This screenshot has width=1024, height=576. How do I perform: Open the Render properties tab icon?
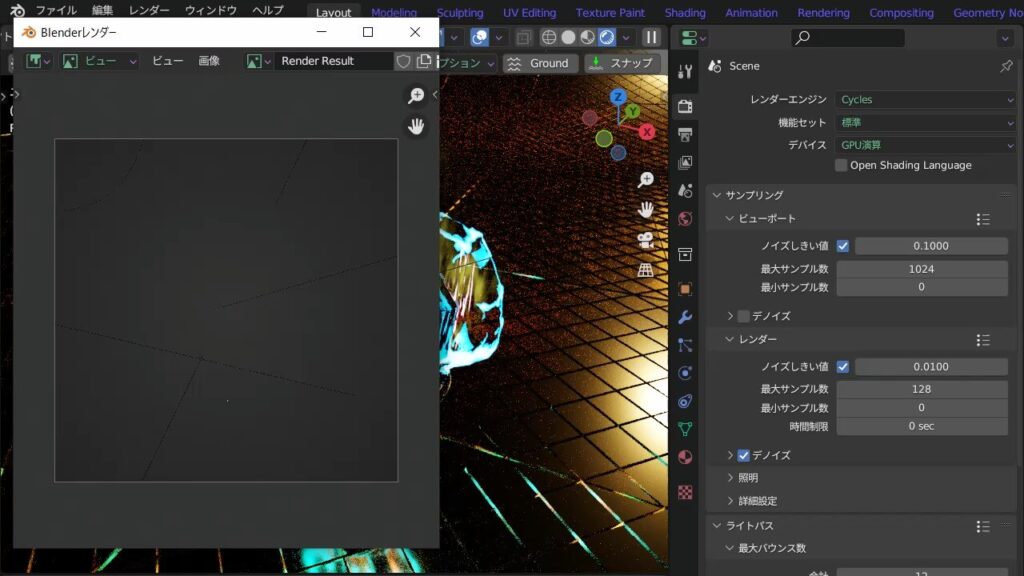click(685, 106)
